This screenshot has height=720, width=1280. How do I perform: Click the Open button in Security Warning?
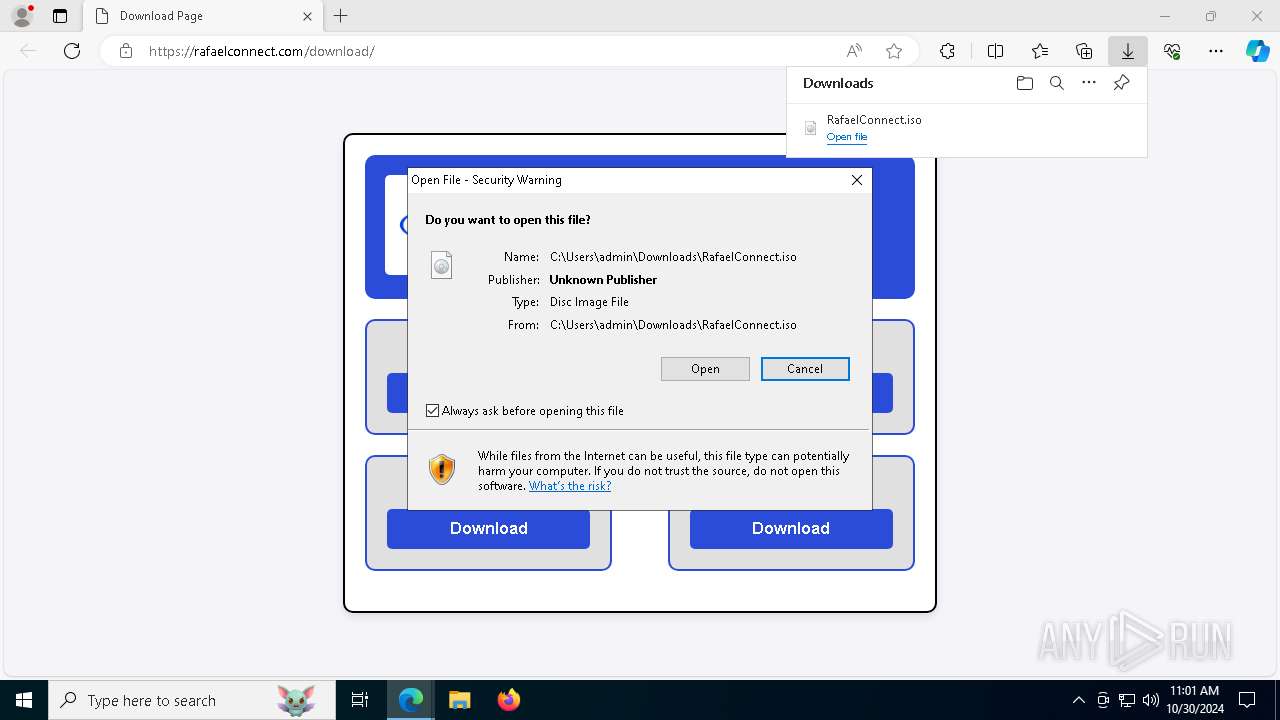point(705,369)
